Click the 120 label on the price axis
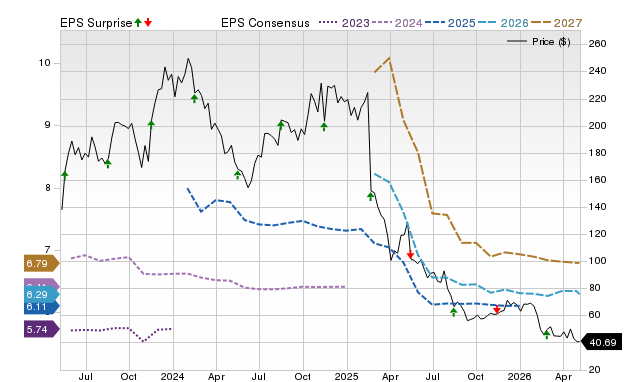This screenshot has height=382, width=640. tap(597, 234)
